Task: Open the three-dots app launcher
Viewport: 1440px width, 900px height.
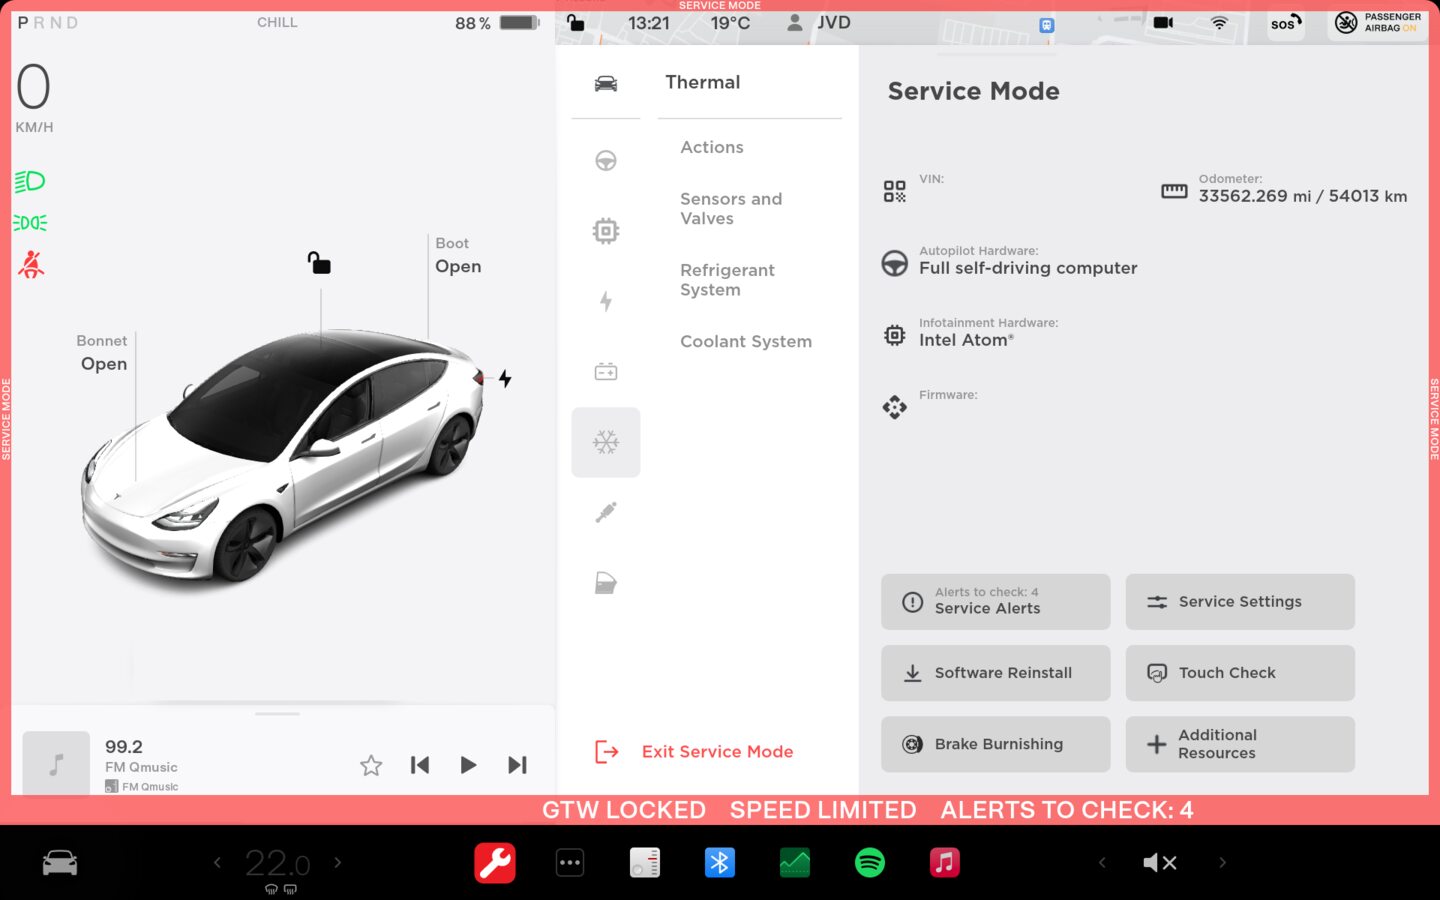Action: tap(570, 862)
